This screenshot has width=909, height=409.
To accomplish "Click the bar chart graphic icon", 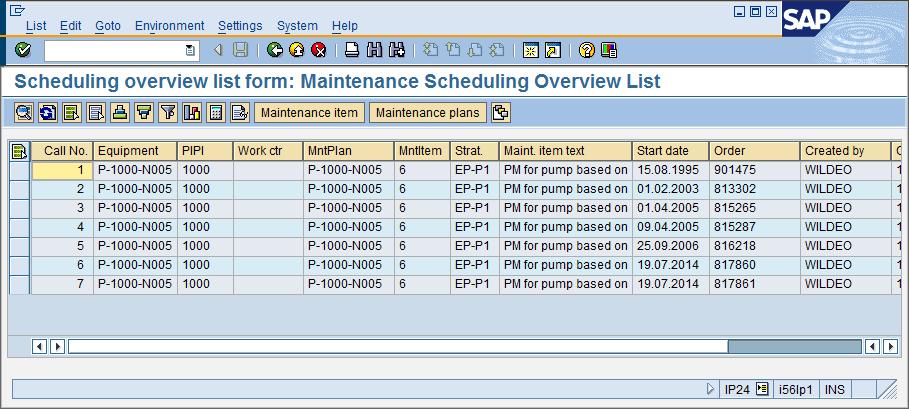I will [x=192, y=112].
